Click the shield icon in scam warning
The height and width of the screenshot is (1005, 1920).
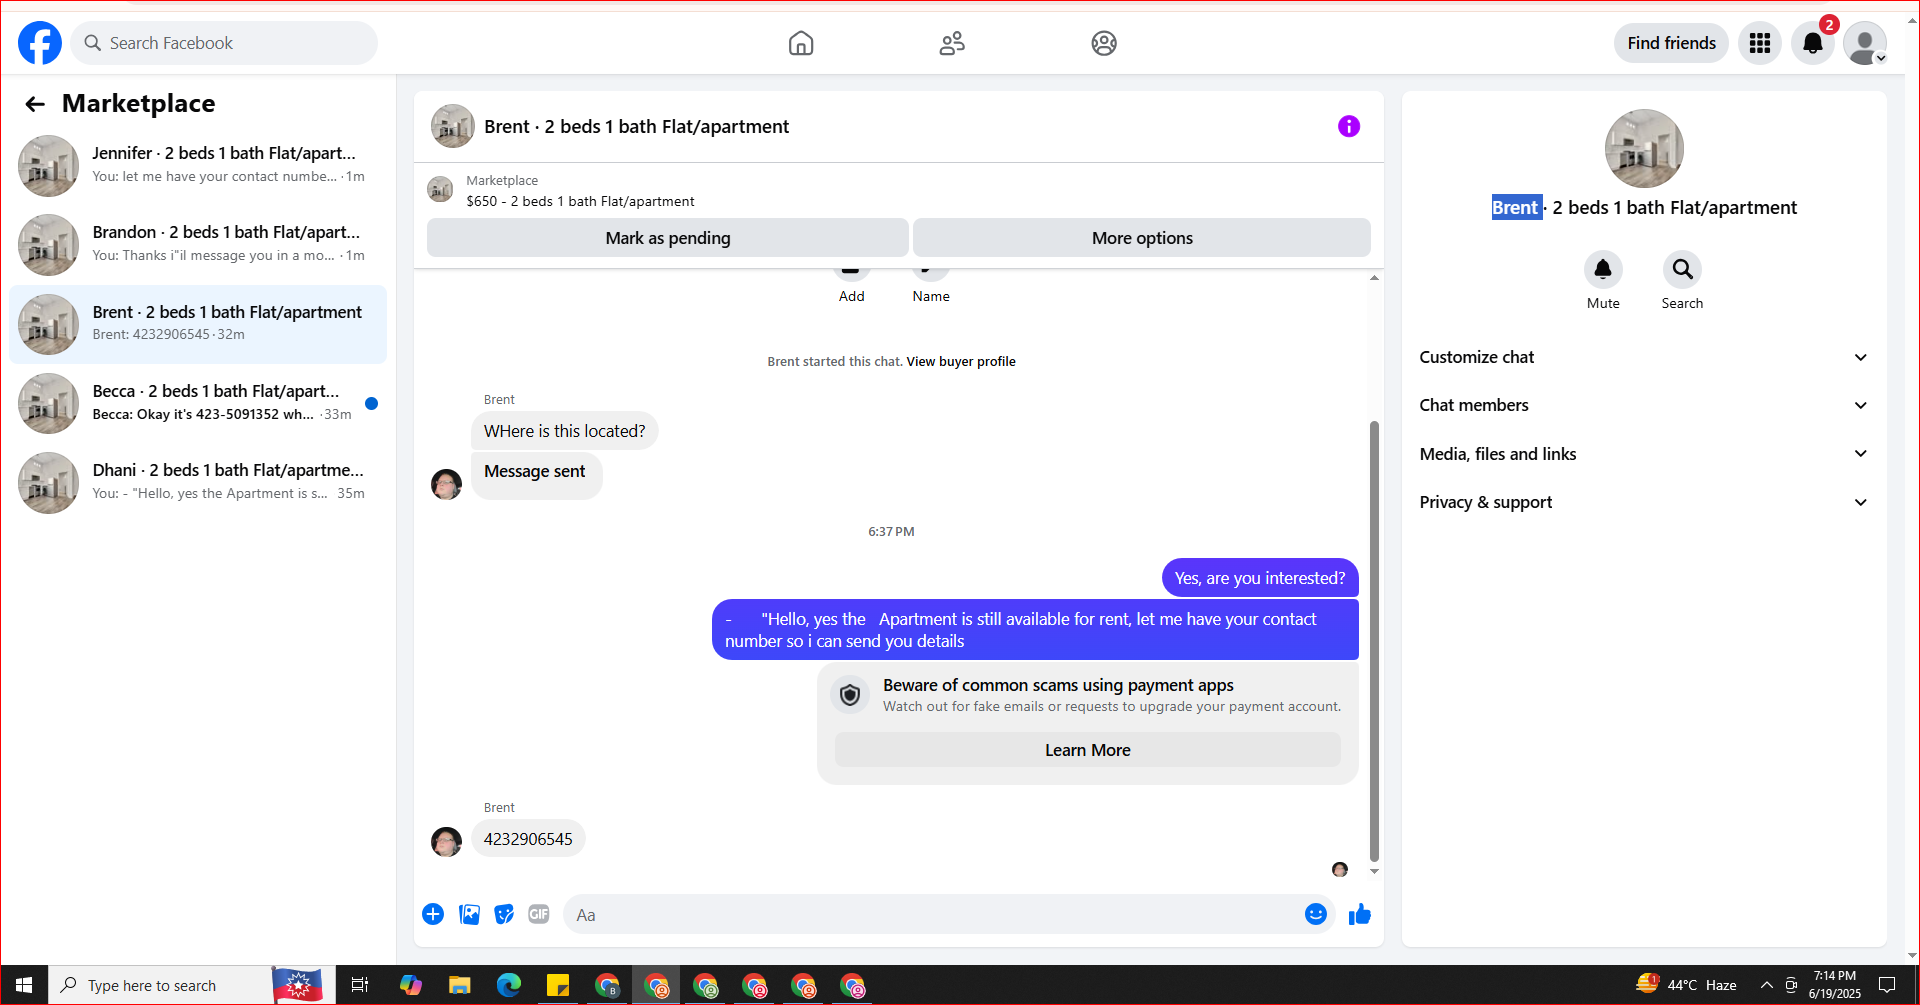coord(850,695)
